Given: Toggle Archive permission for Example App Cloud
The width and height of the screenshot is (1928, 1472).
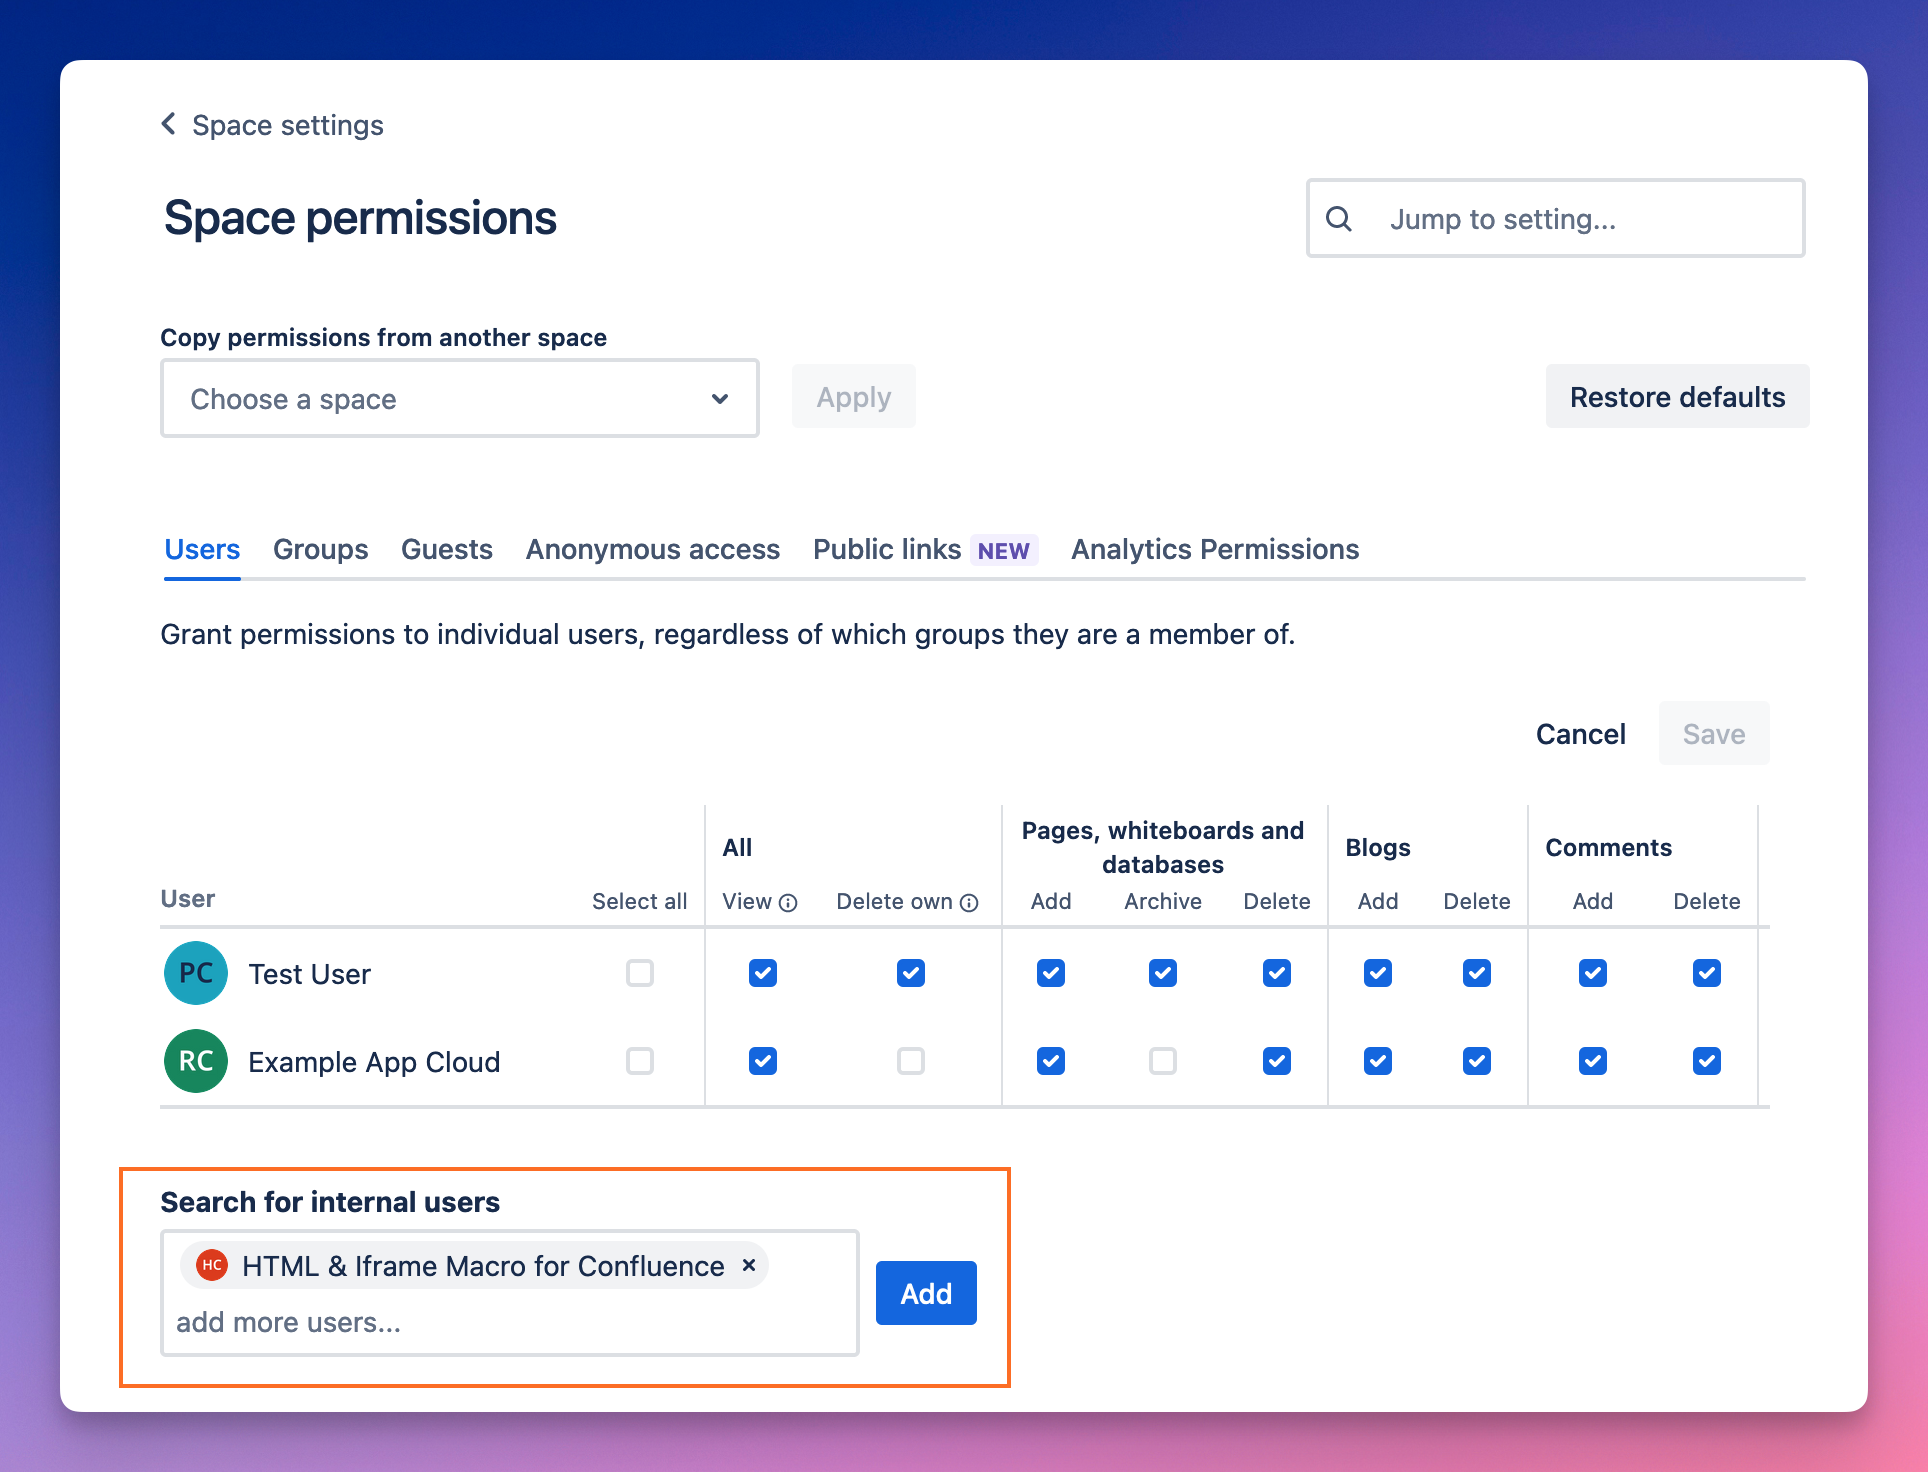Looking at the screenshot, I should (x=1163, y=1061).
